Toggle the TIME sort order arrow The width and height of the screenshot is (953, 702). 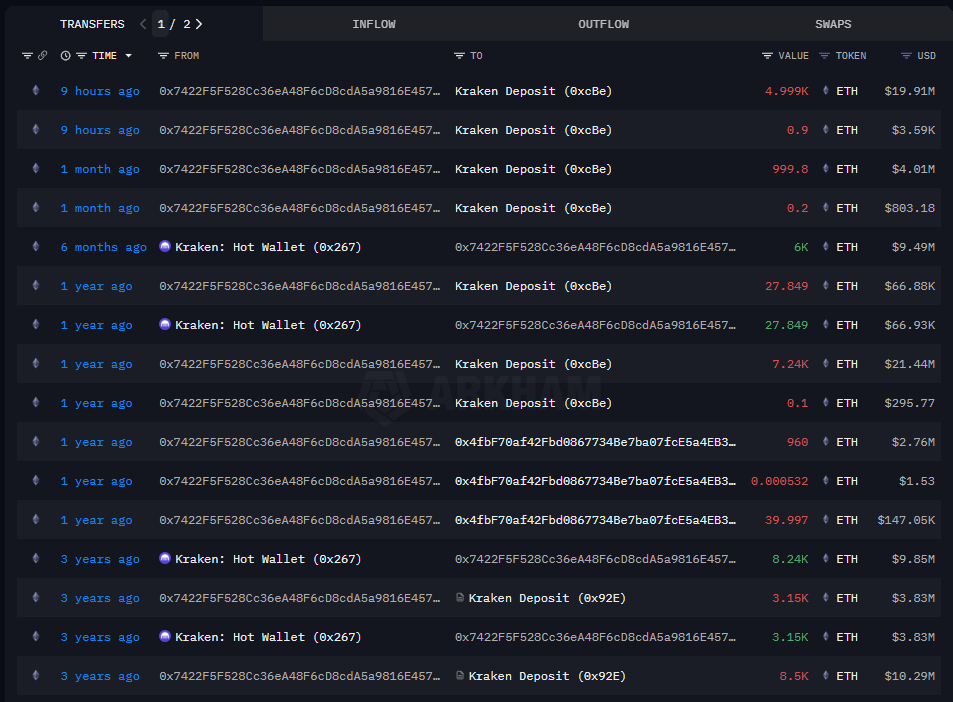point(128,56)
